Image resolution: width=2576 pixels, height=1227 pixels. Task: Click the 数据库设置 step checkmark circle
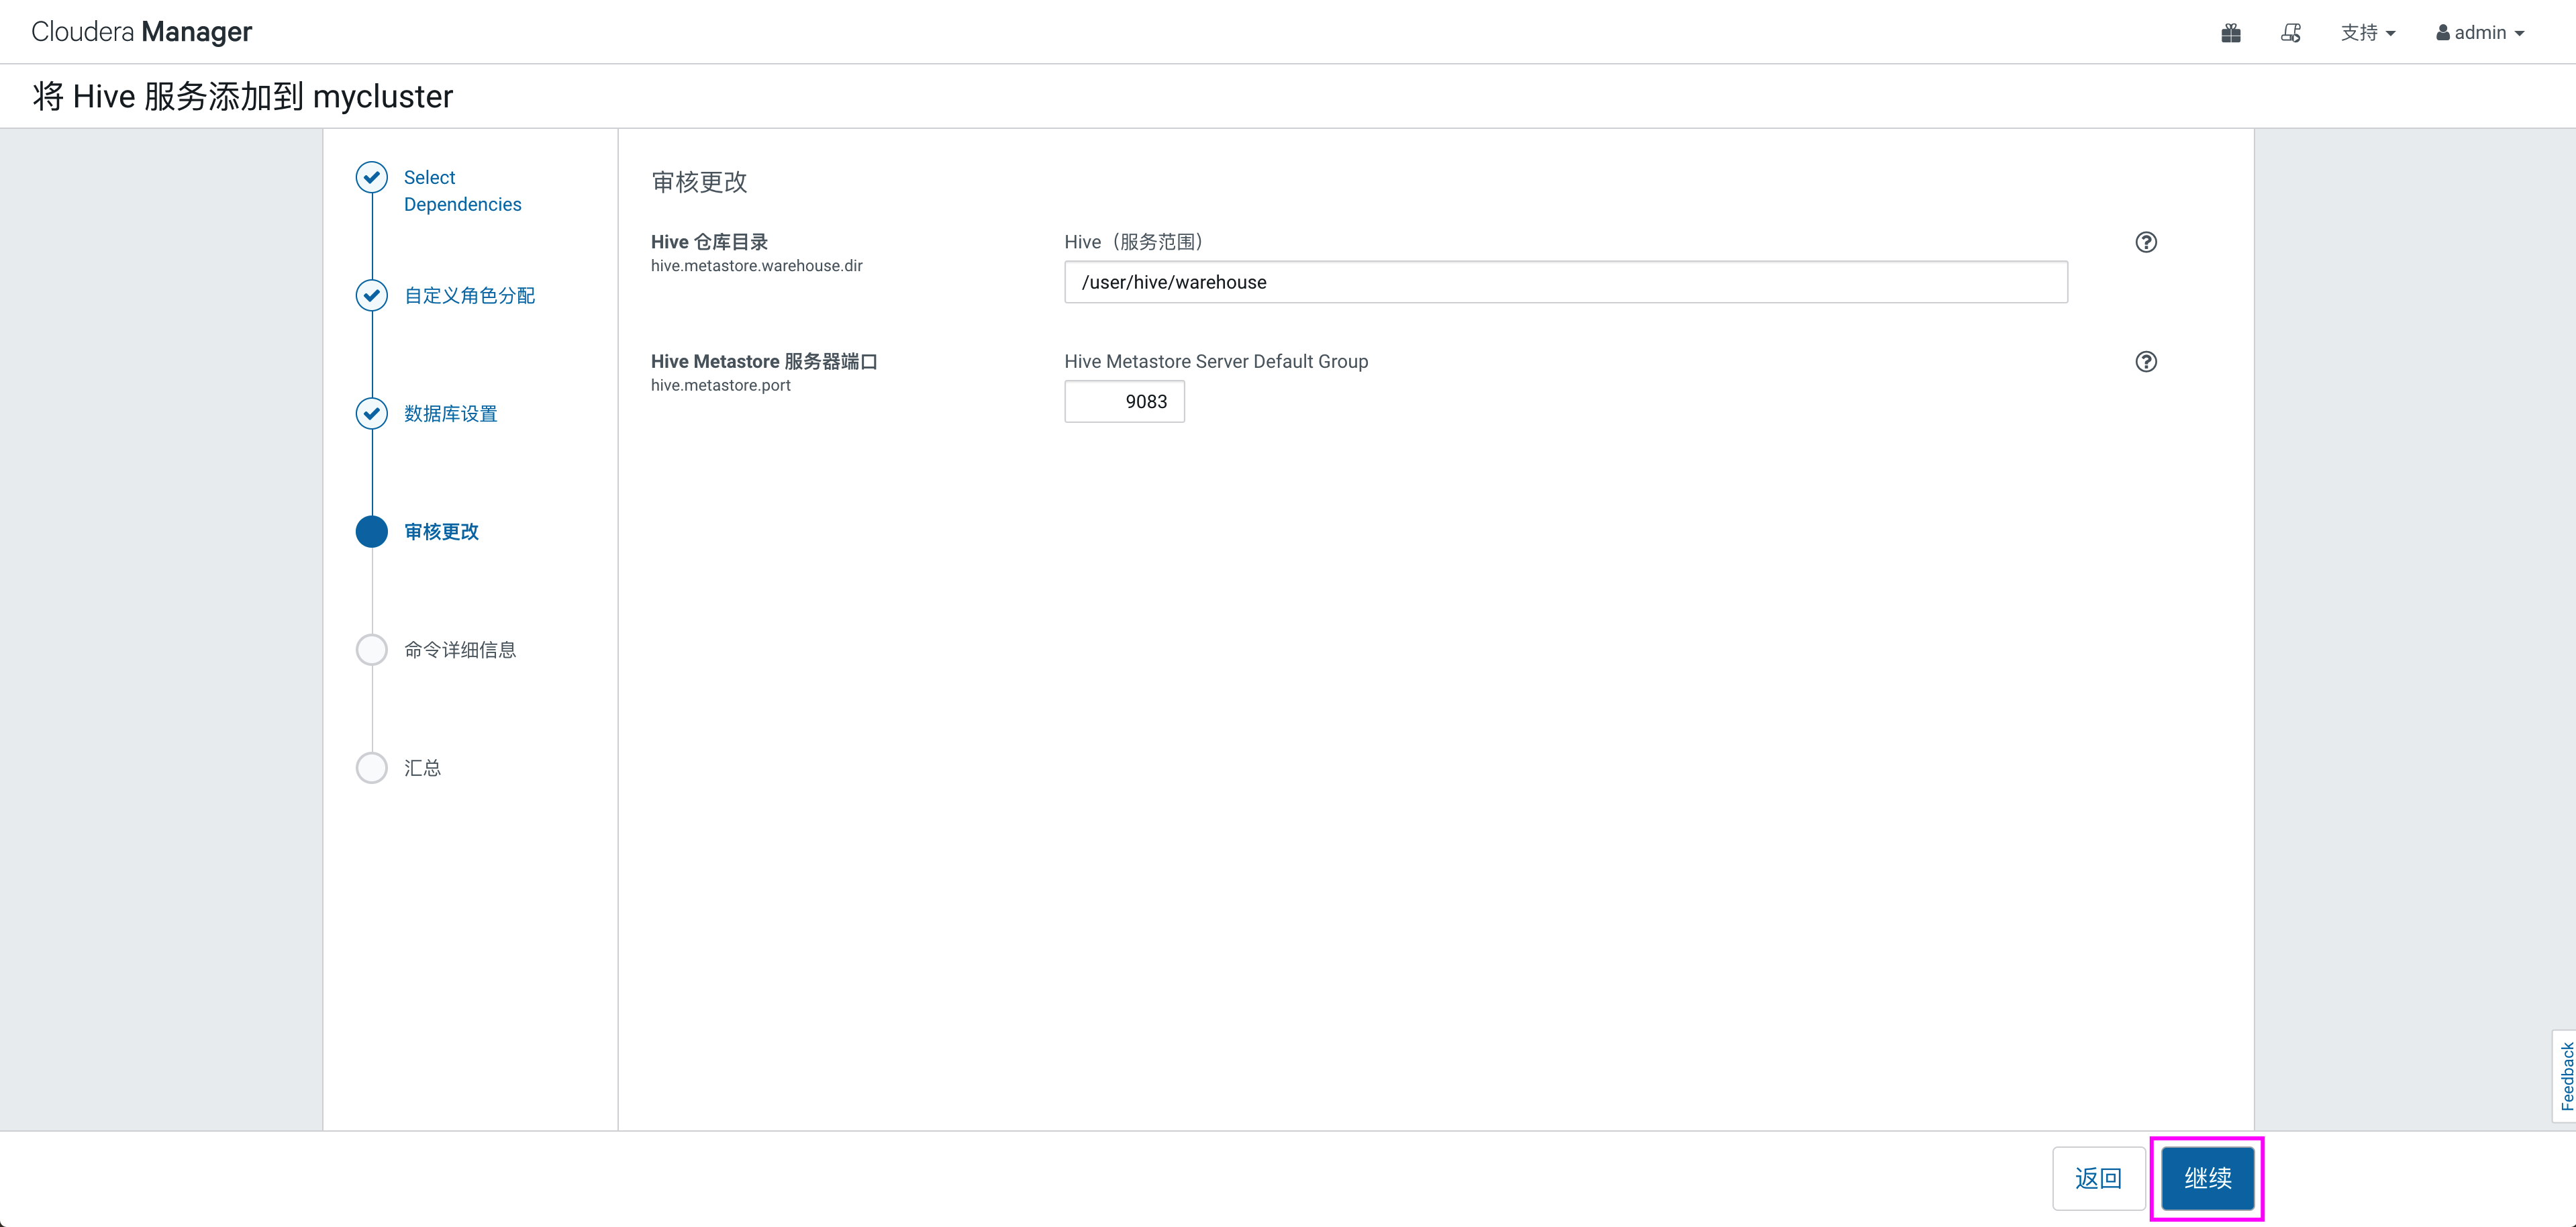click(x=372, y=413)
